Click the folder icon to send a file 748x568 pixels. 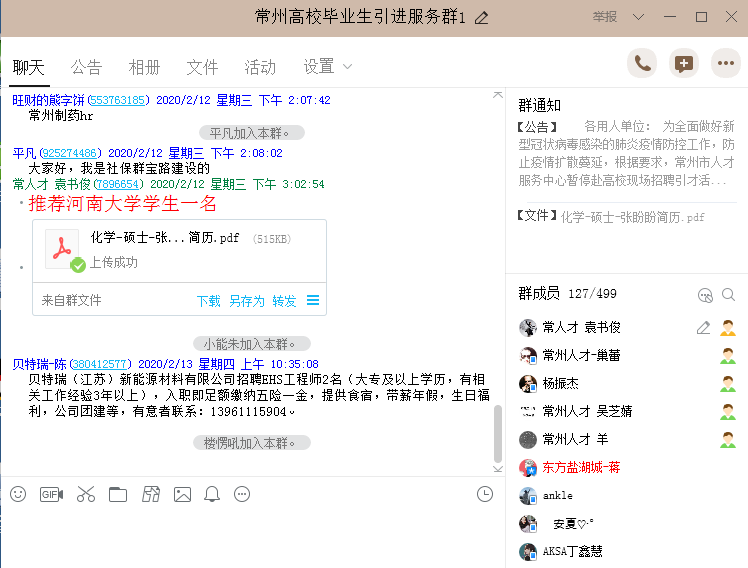click(118, 494)
